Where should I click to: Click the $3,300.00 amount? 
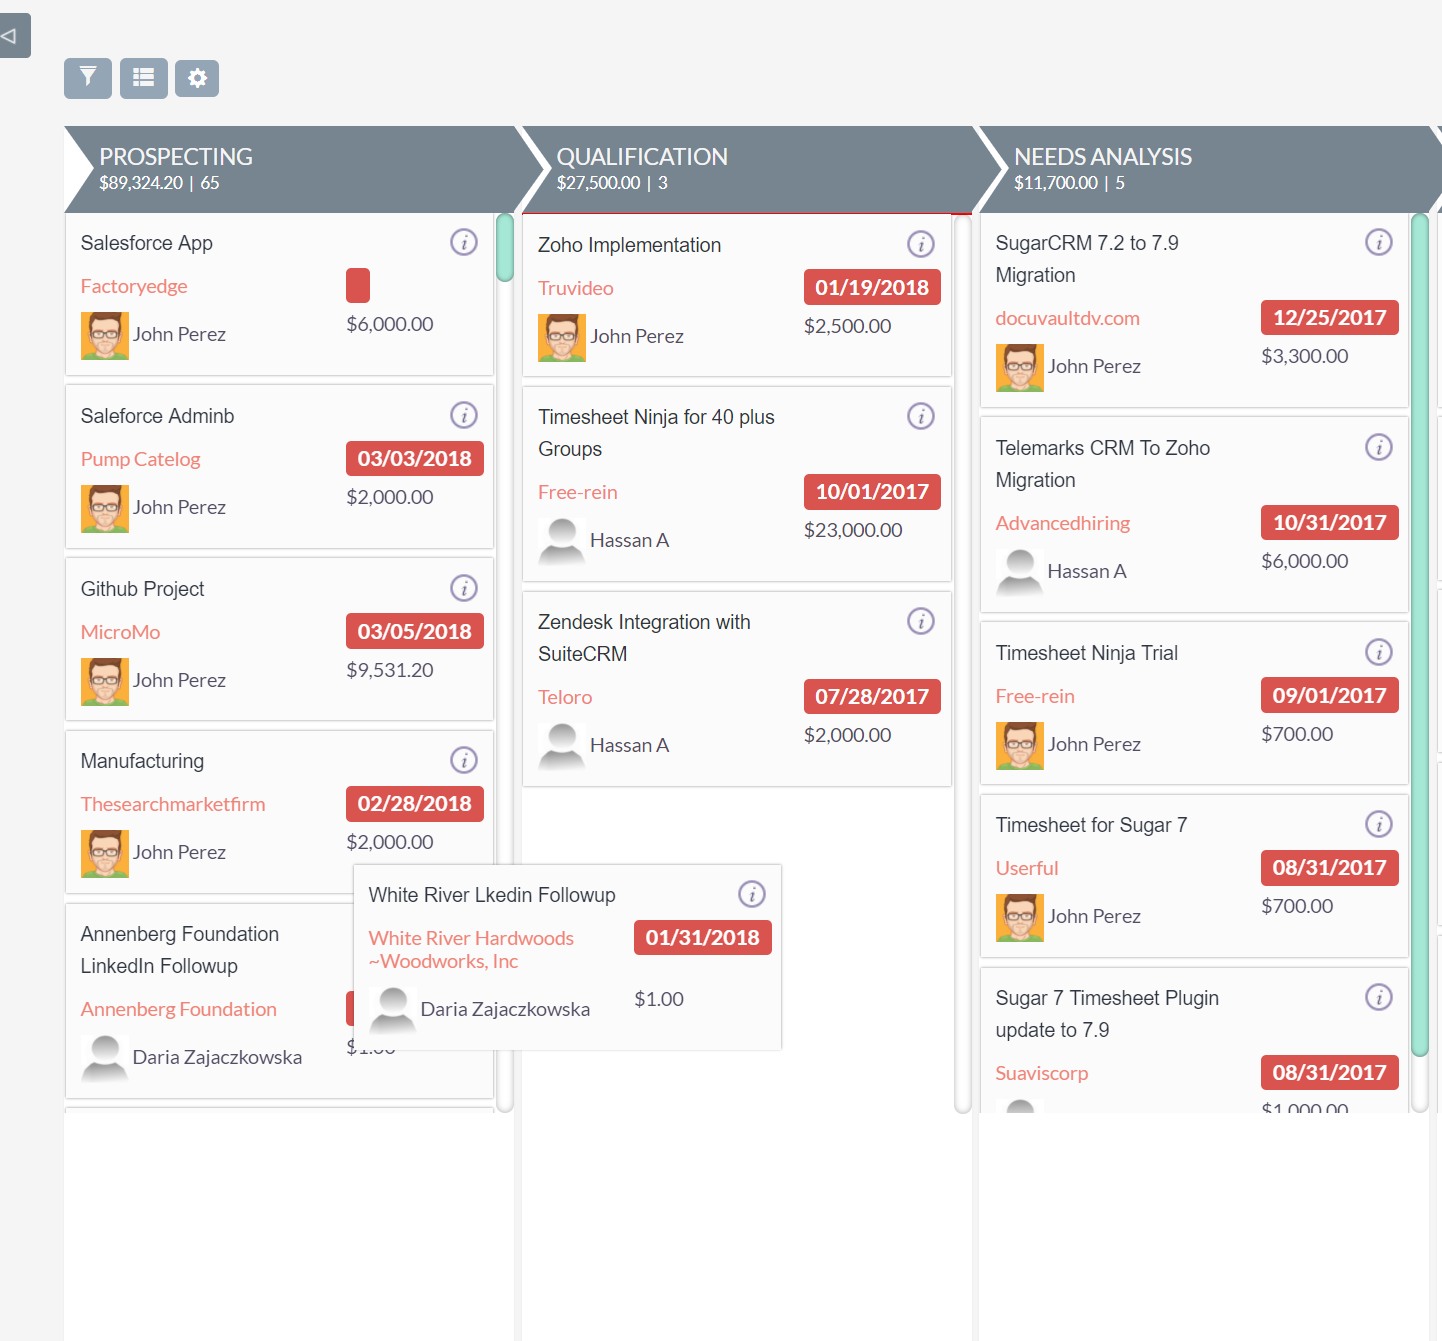click(1305, 356)
